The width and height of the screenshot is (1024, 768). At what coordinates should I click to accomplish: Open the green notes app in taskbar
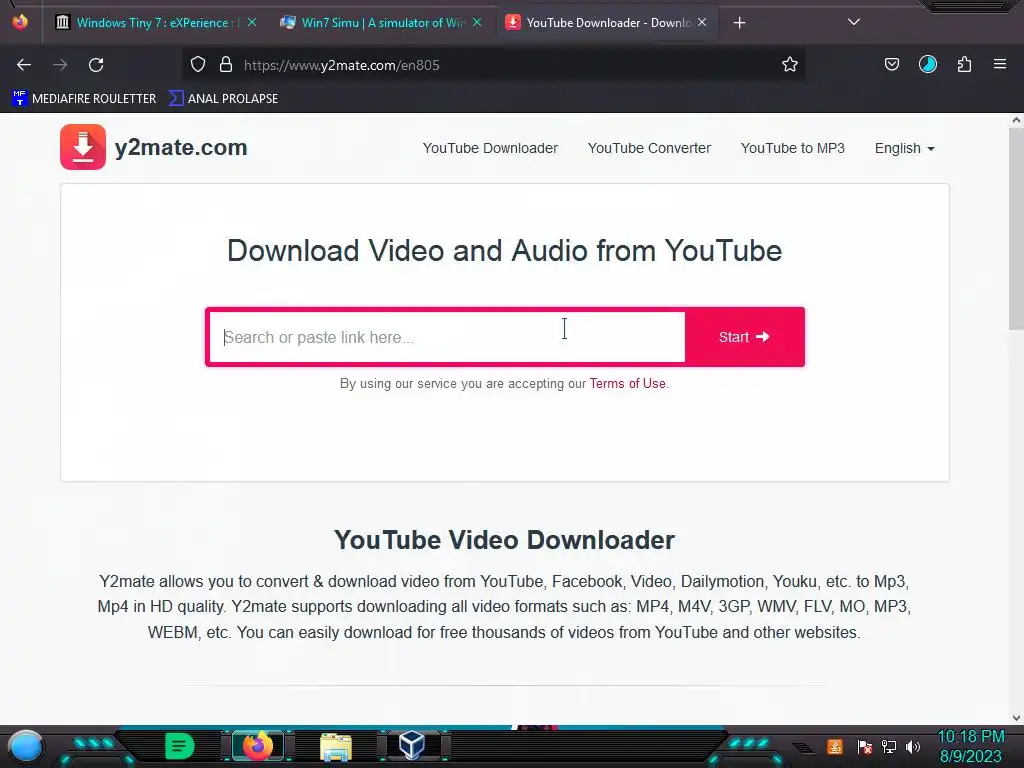click(x=180, y=746)
